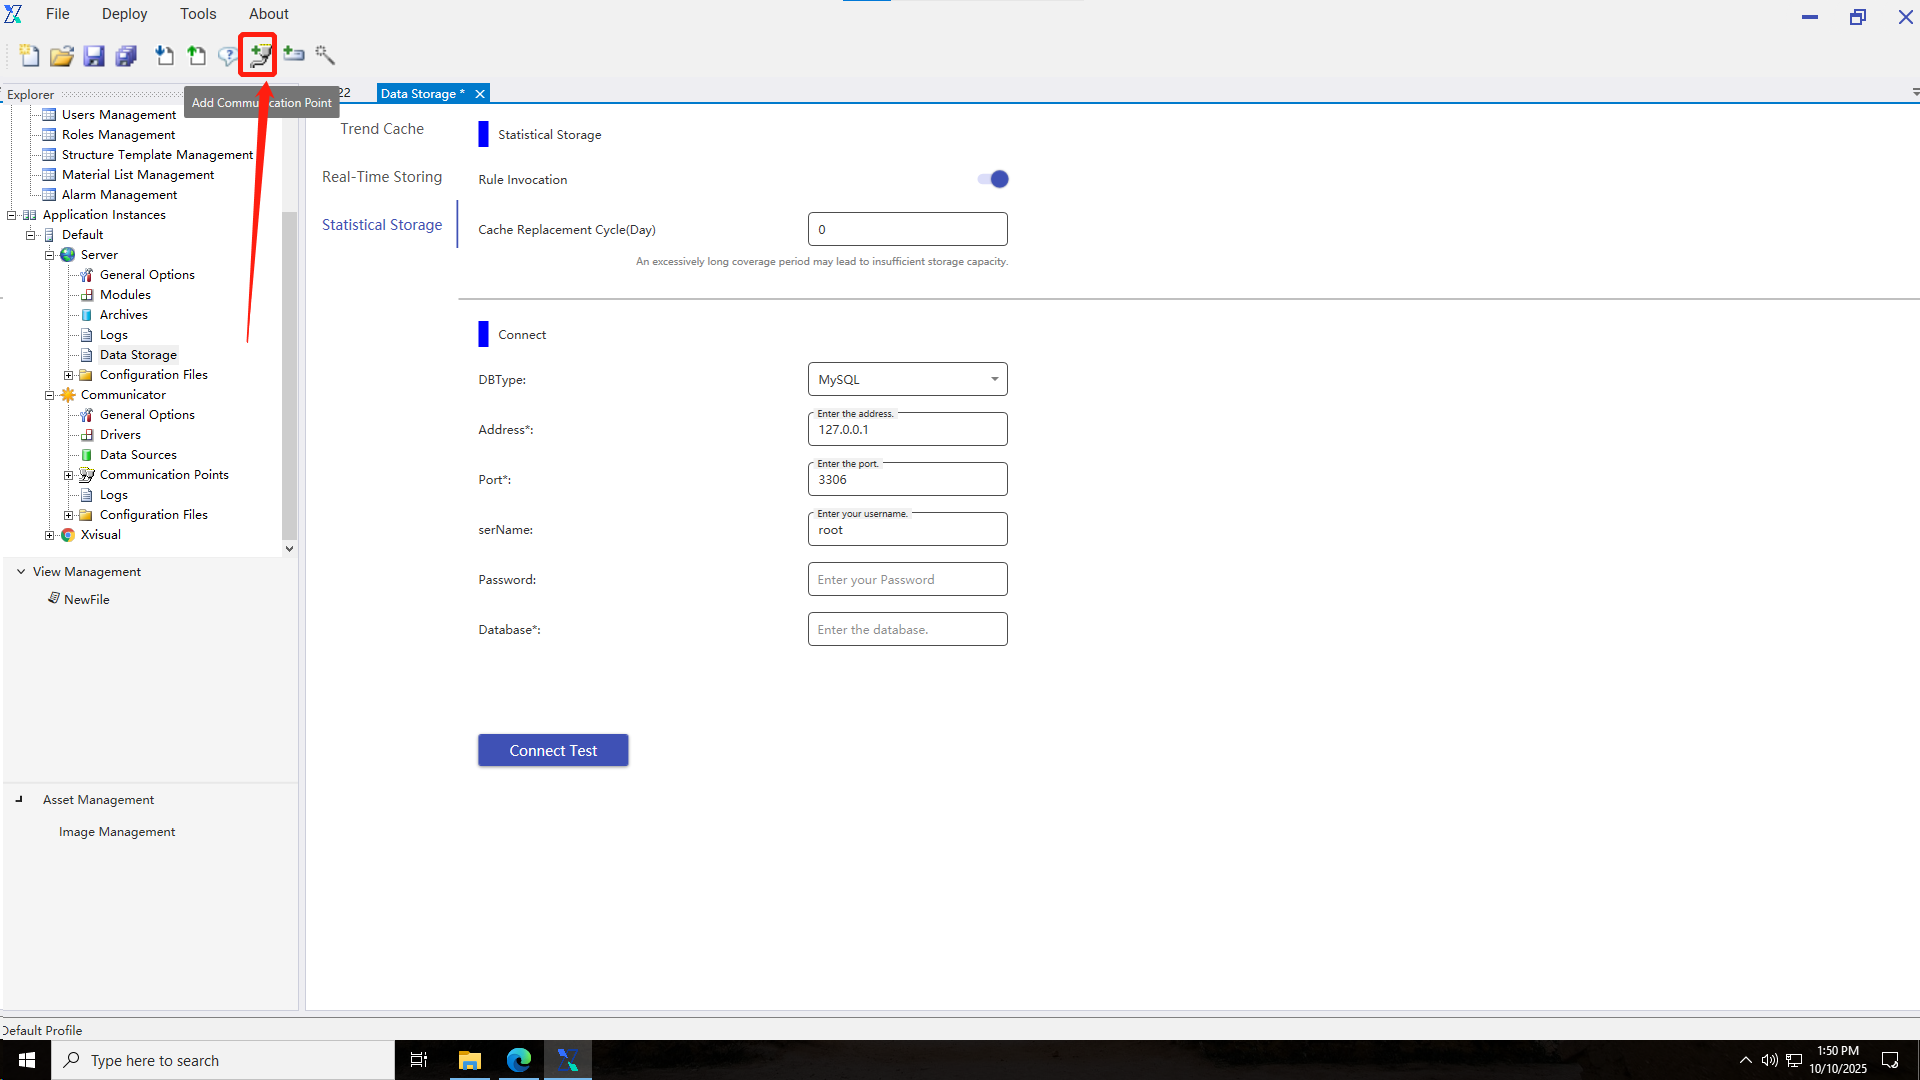Click the Open Project folder icon
Screen dimensions: 1920x1080
61,56
